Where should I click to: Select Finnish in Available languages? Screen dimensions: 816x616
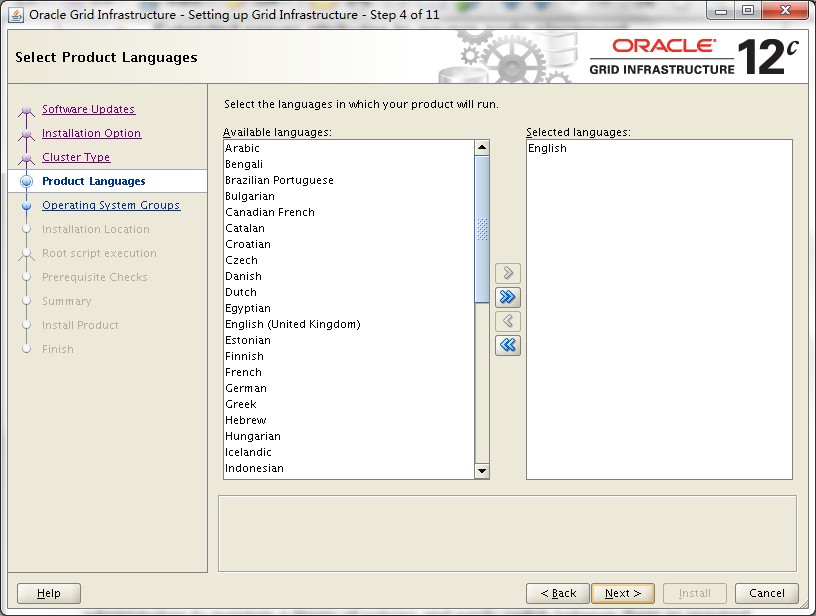click(x=349, y=356)
